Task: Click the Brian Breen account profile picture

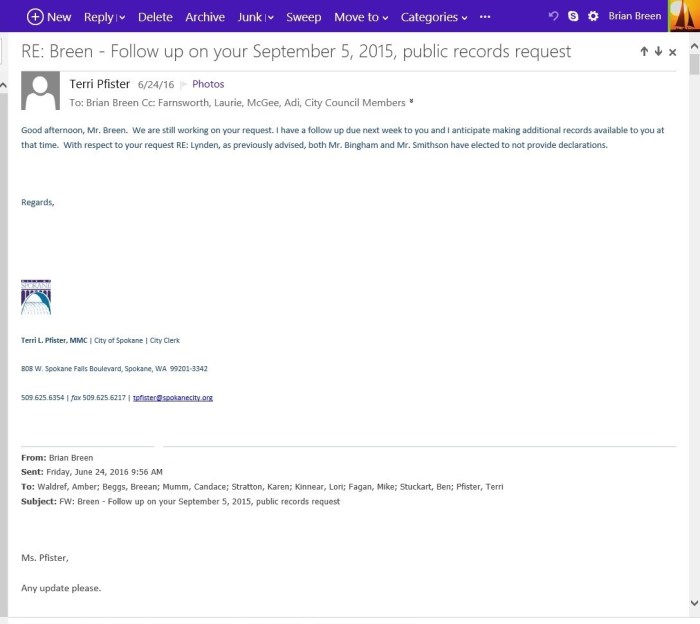Action: [683, 16]
